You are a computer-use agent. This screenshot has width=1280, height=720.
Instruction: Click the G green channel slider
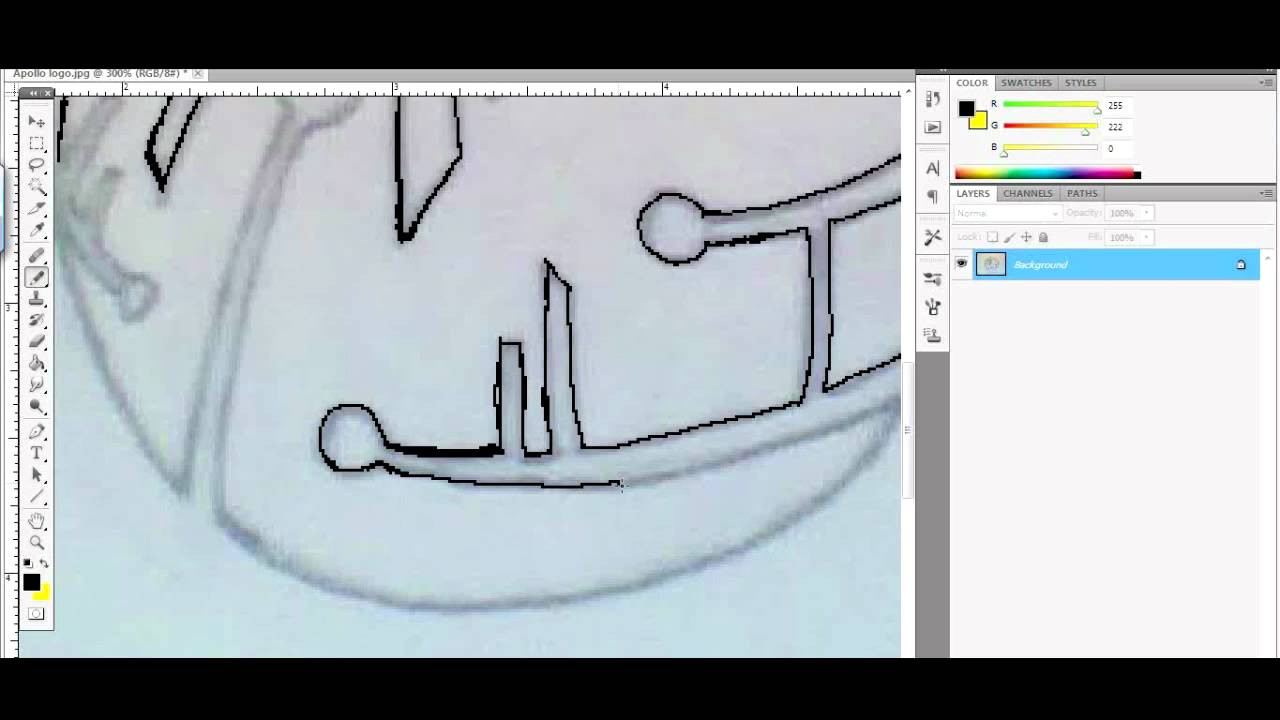(1050, 127)
